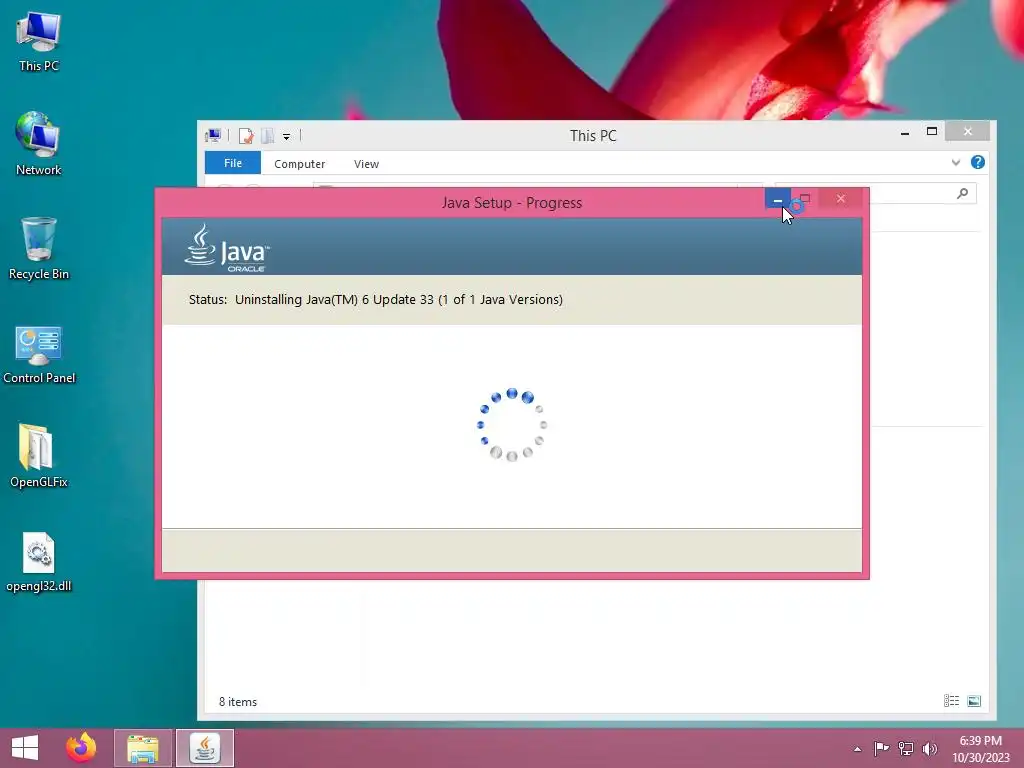Click the spinning progress indicator
Screen dimensions: 1024x768
511,424
